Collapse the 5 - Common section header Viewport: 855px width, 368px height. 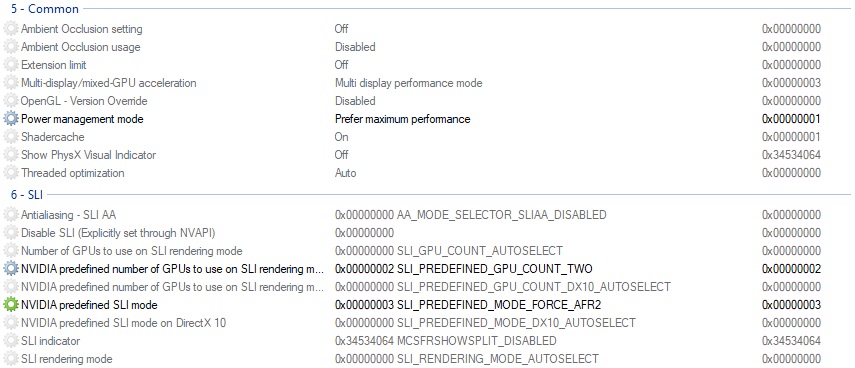(x=45, y=9)
